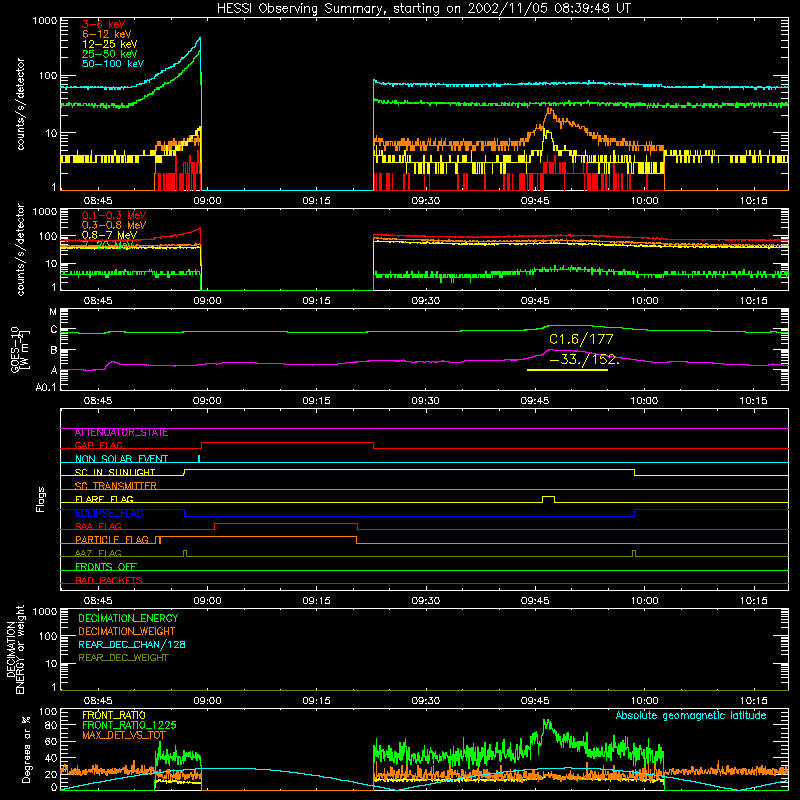Click the 80 tick on Degrees or % axis
Viewport: 800px width, 800px height.
(51, 725)
